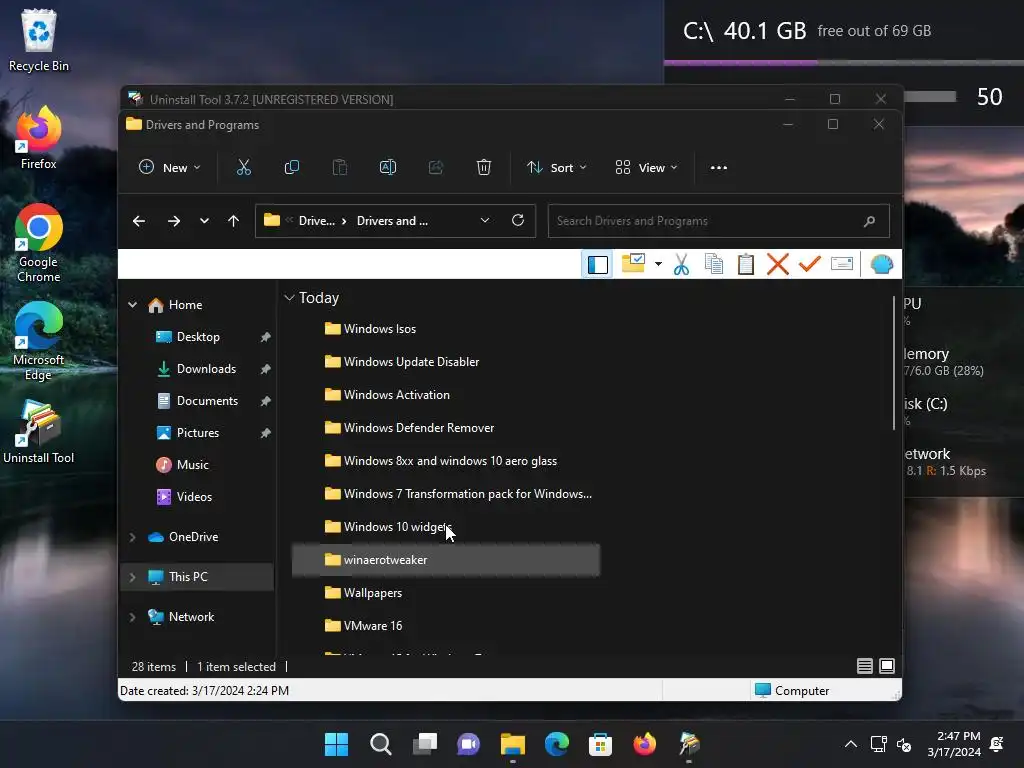The image size is (1024, 768).
Task: Go forward with the right arrow
Action: (174, 221)
